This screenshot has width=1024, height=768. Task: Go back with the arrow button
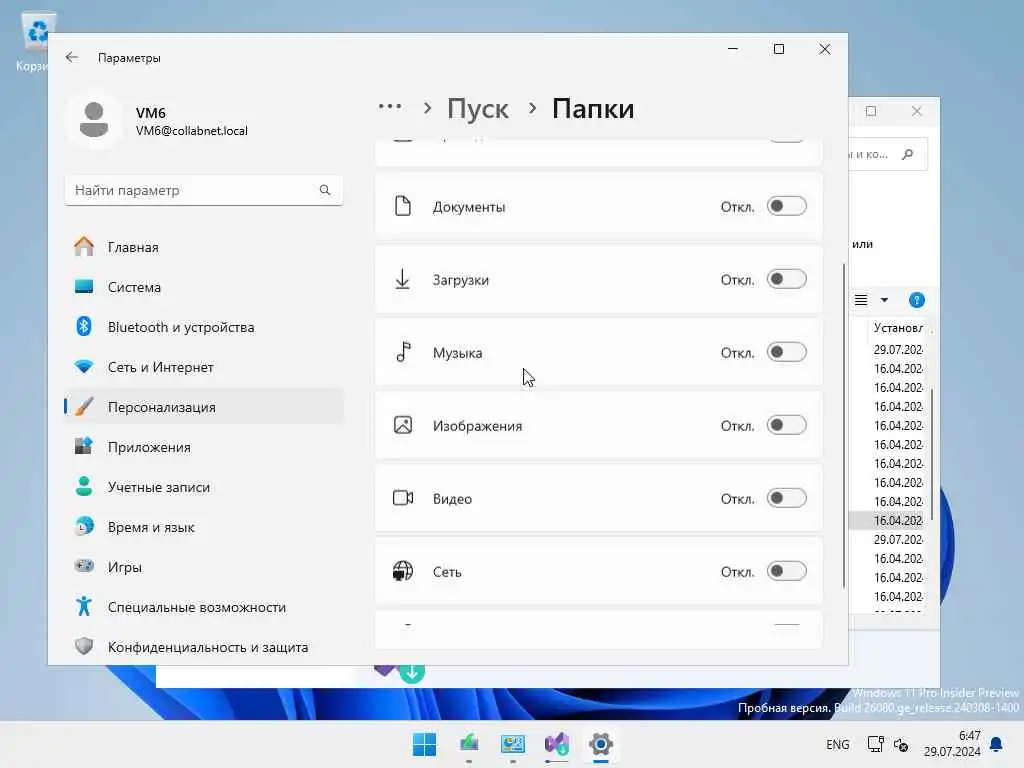coord(72,57)
